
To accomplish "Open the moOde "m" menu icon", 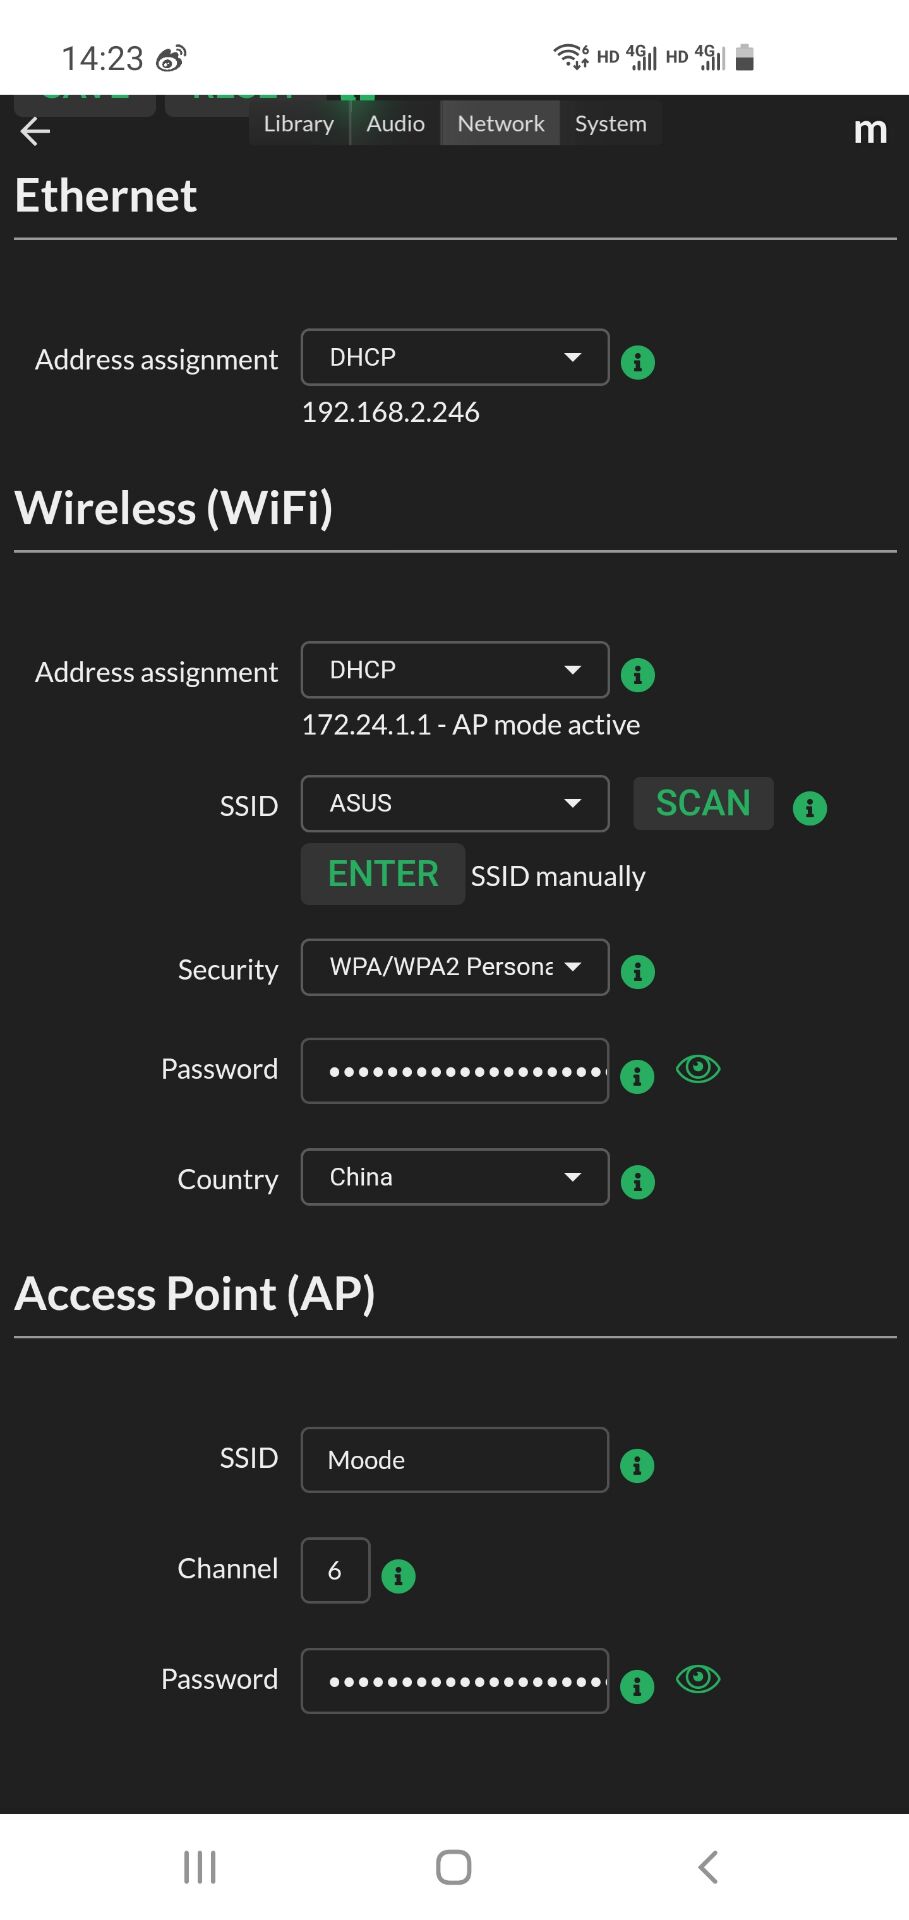I will (870, 131).
